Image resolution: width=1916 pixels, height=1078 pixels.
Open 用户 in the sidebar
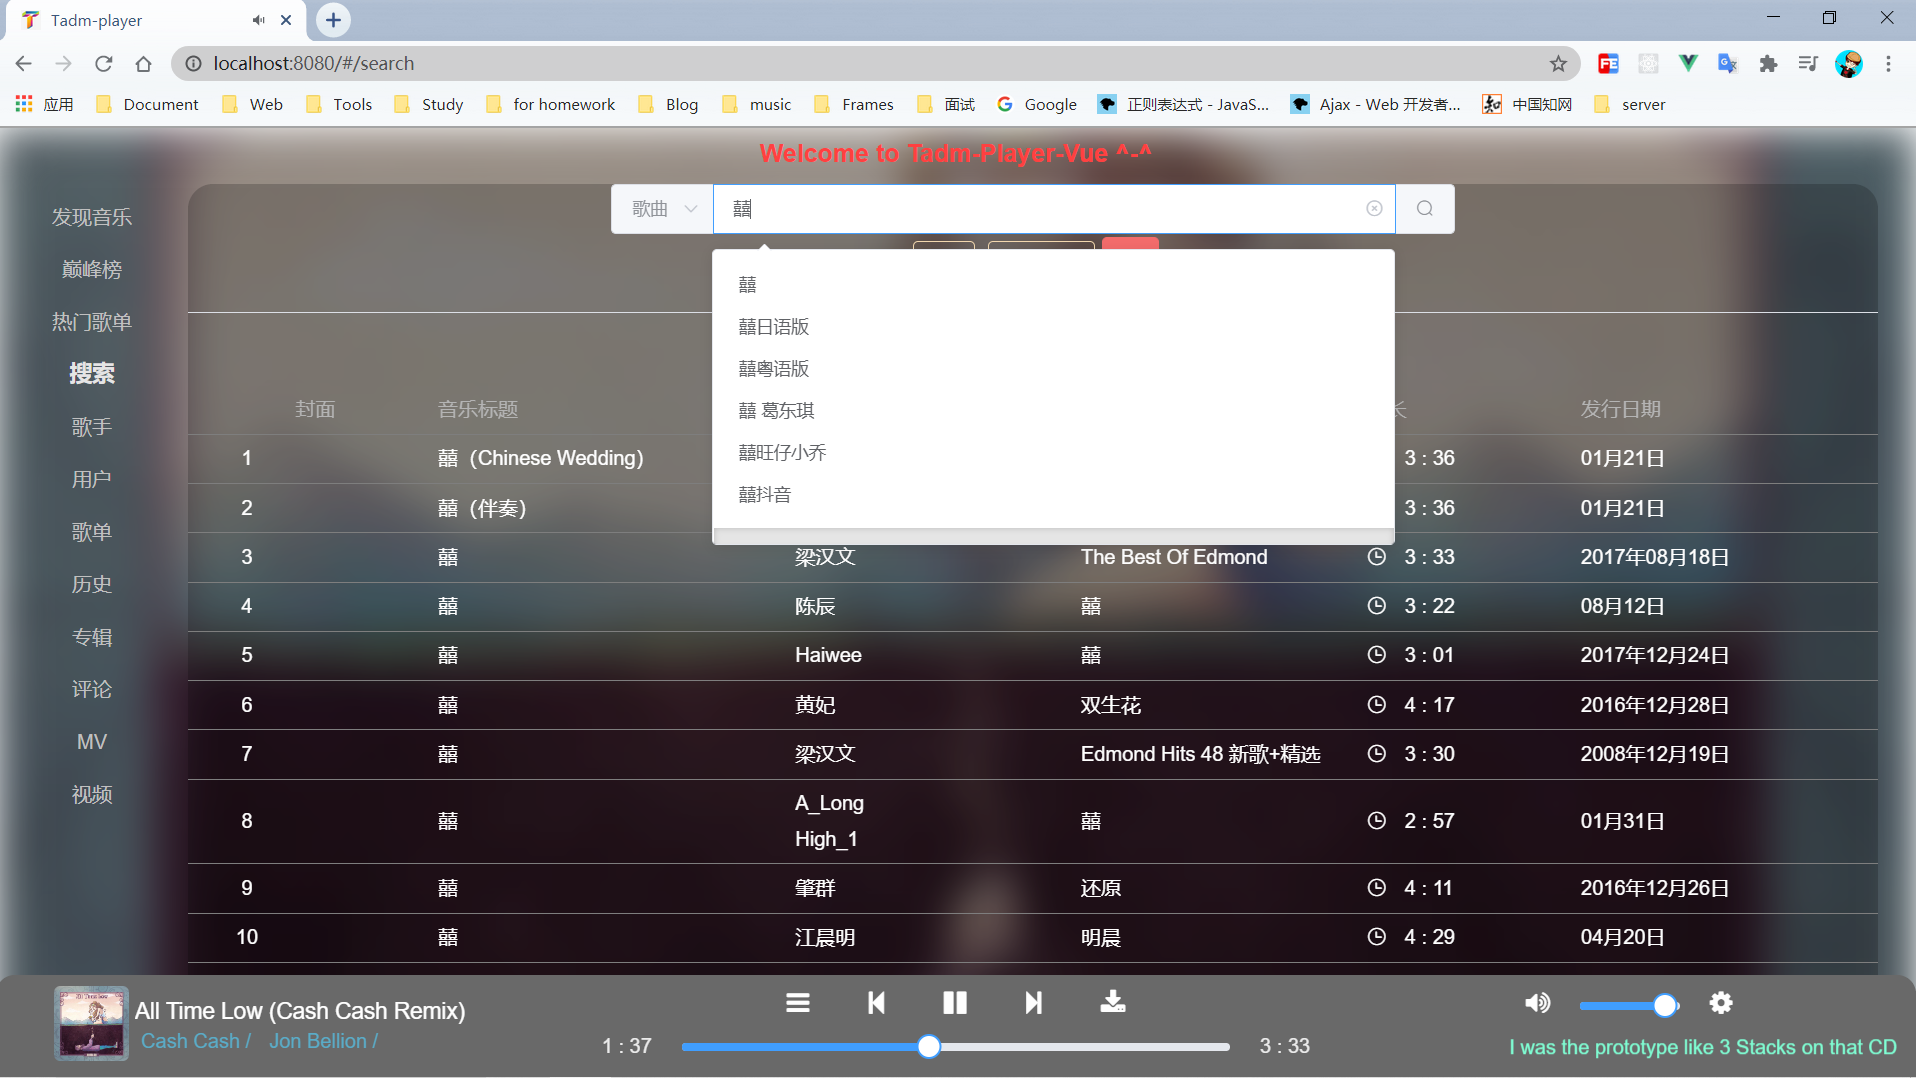click(x=92, y=479)
